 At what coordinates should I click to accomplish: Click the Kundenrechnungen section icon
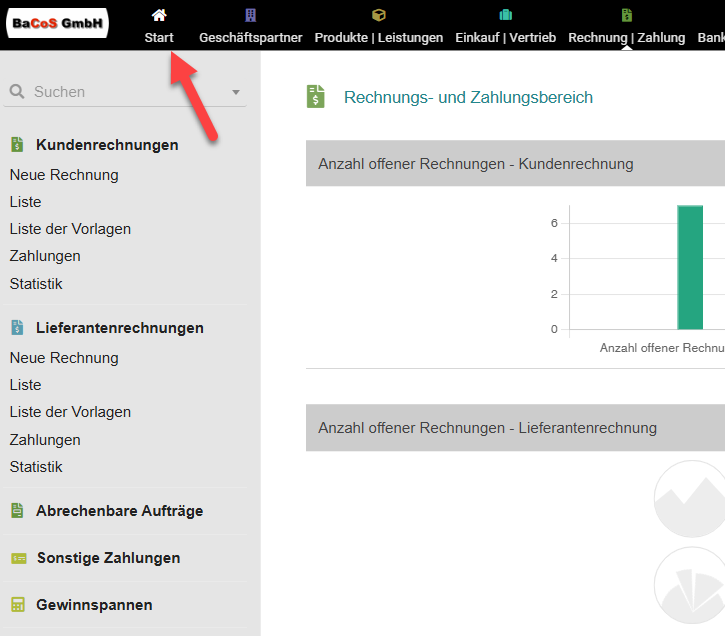(x=17, y=145)
